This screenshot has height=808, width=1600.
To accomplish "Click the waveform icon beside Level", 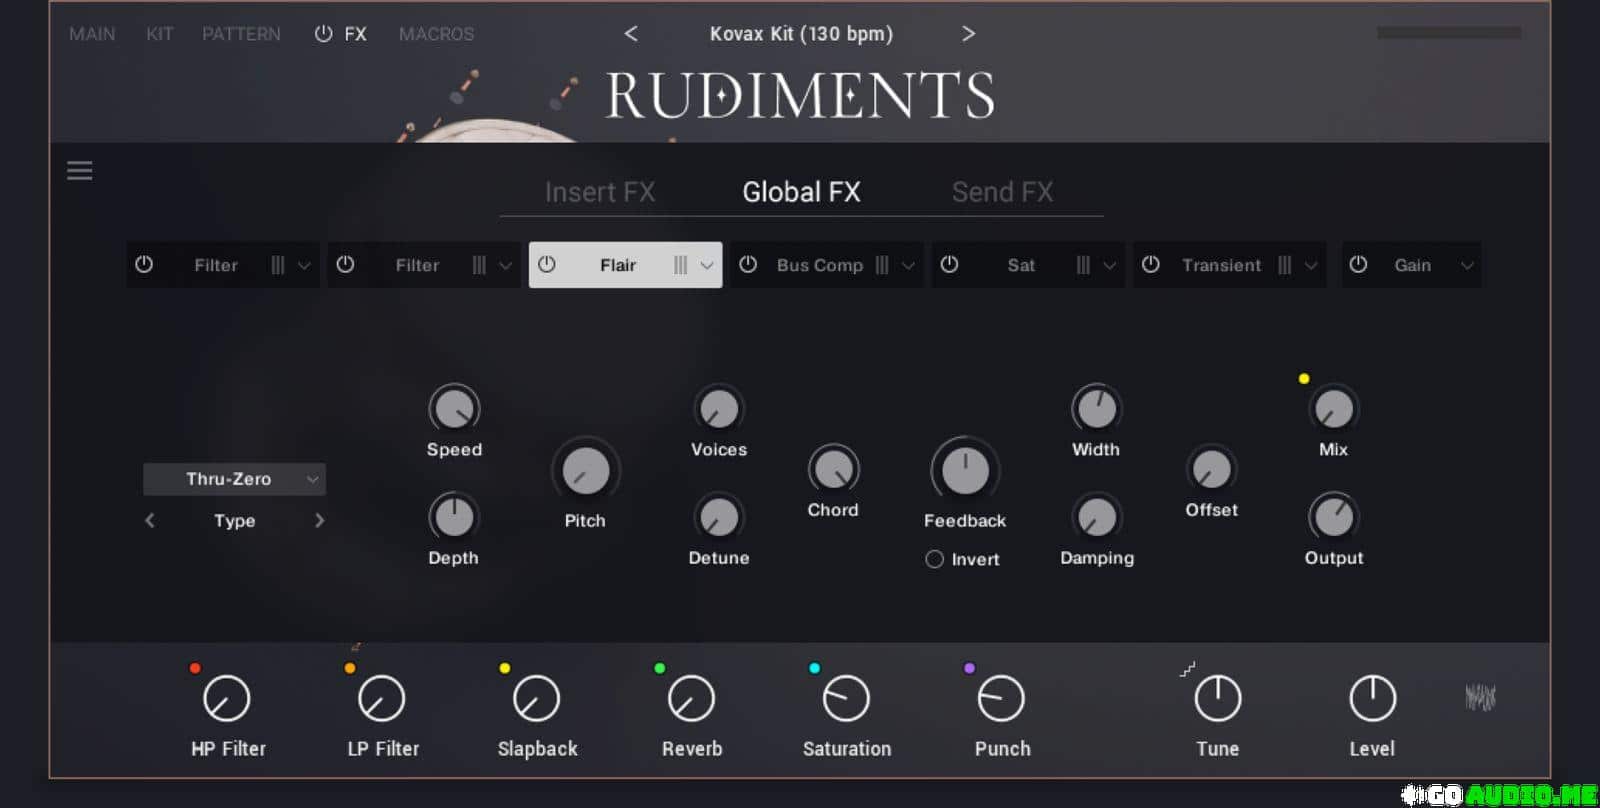I will [x=1480, y=697].
